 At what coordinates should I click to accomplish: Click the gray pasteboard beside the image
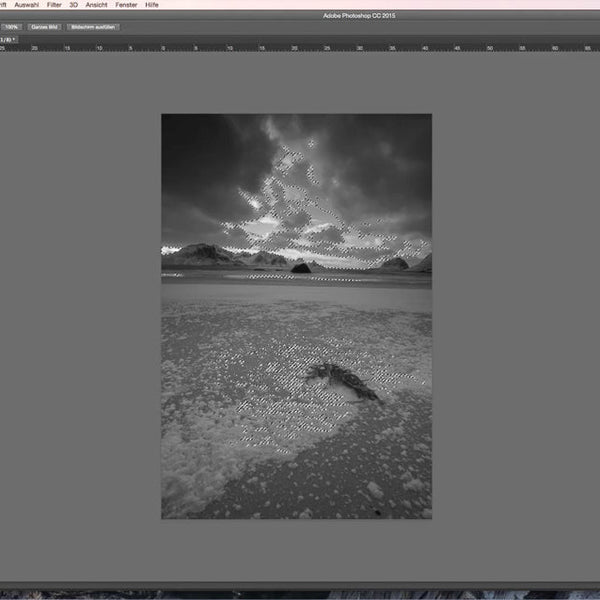click(x=80, y=320)
